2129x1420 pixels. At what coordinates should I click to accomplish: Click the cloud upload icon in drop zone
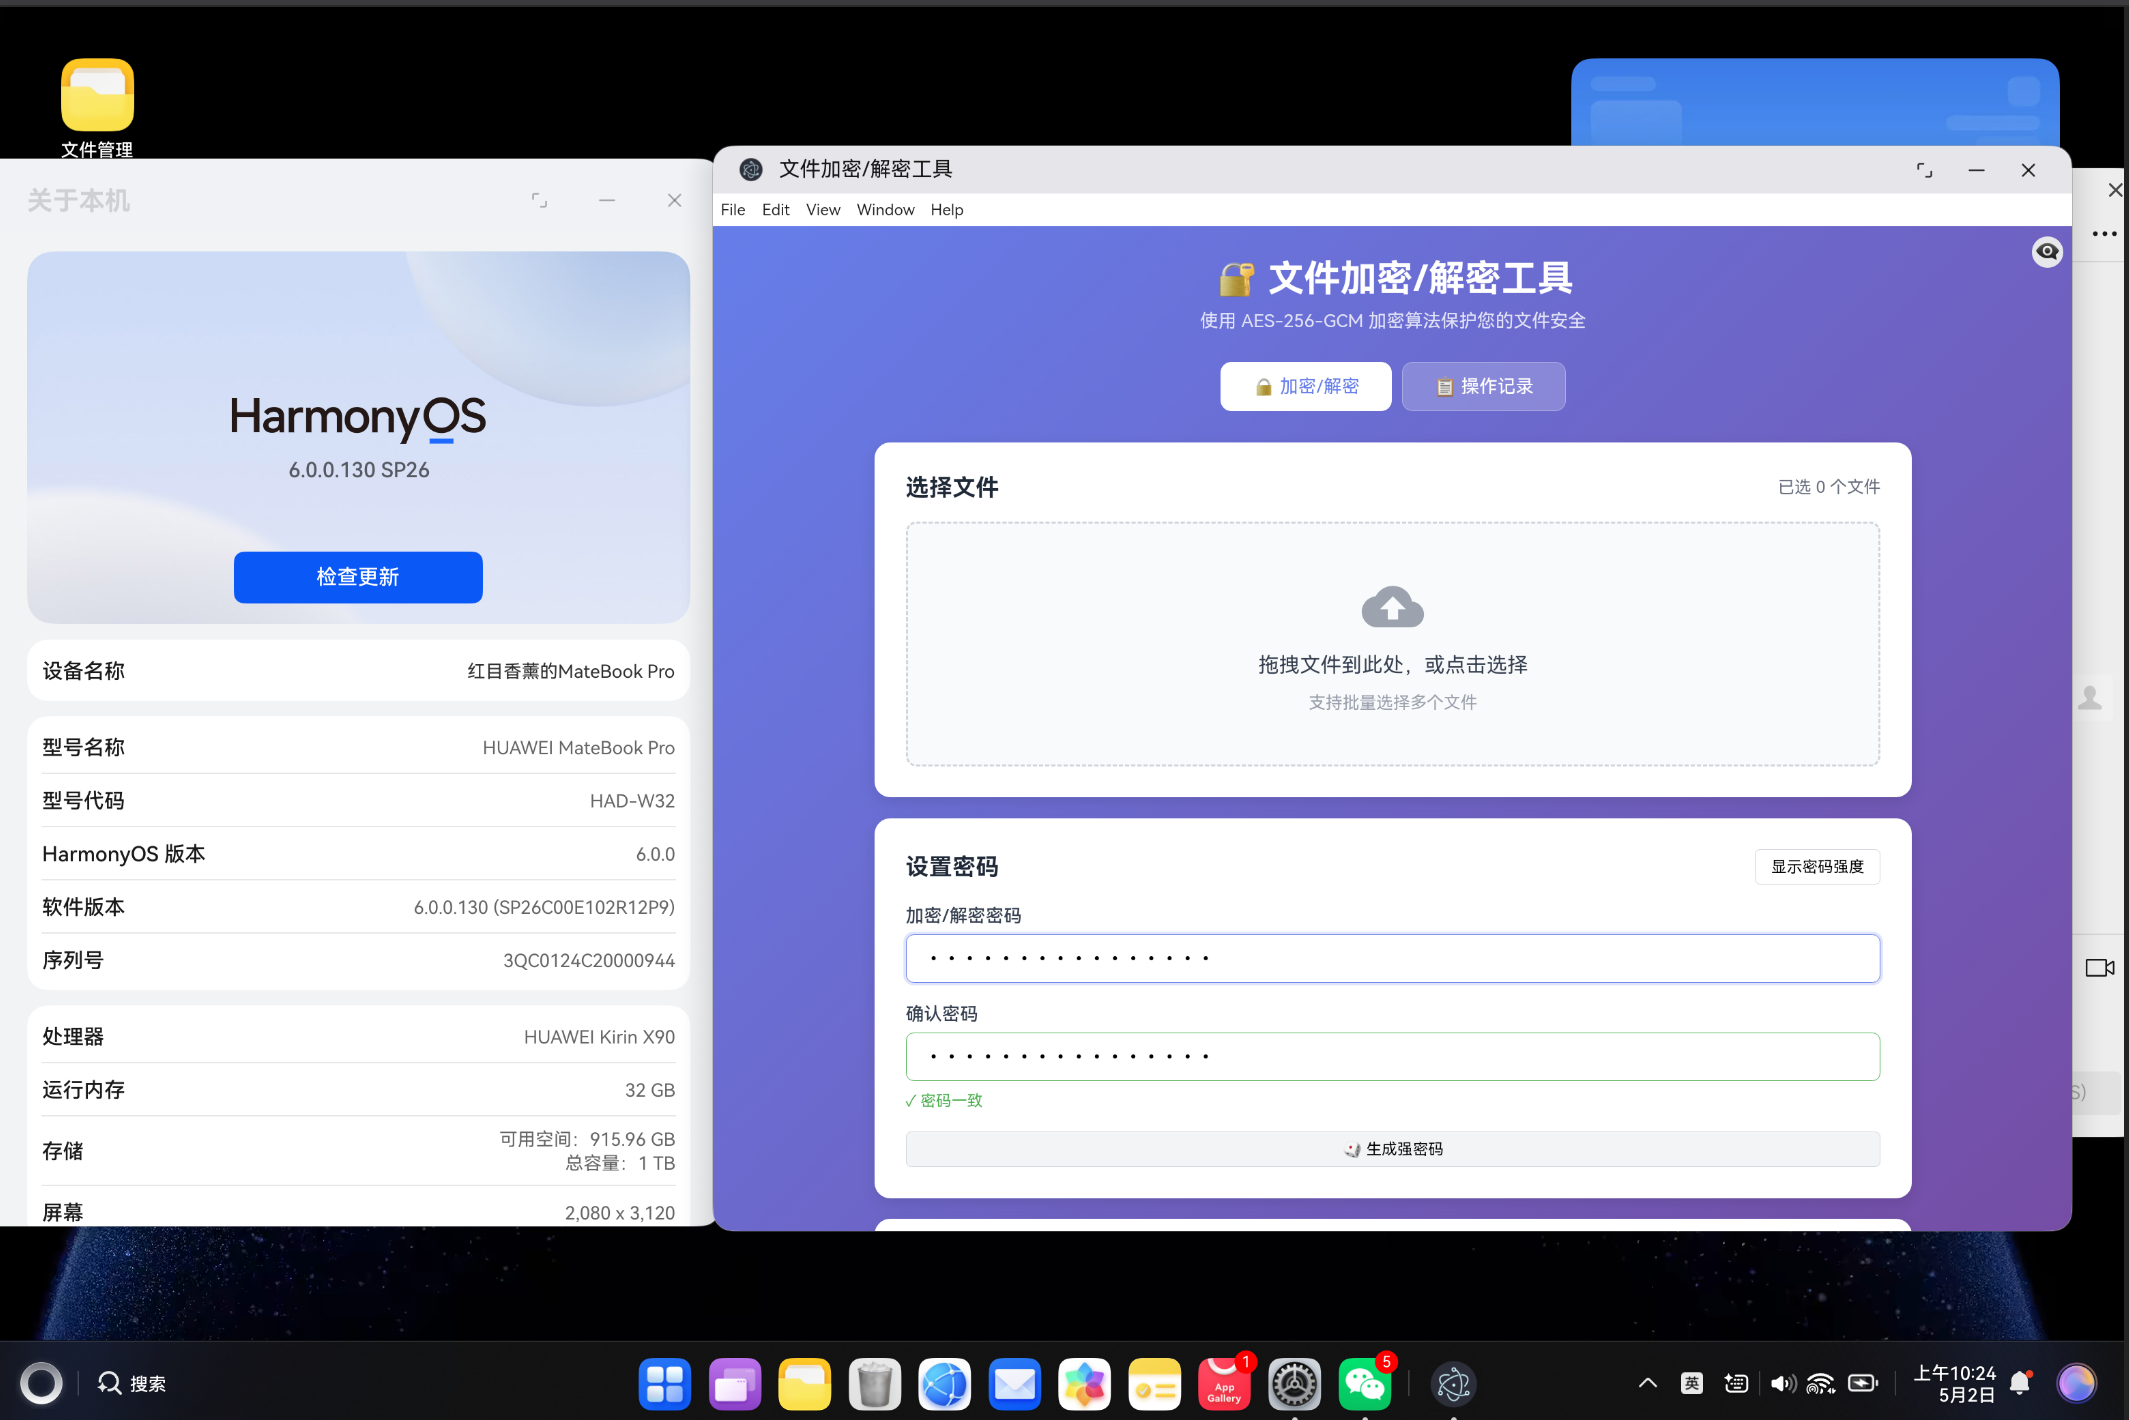(x=1392, y=606)
